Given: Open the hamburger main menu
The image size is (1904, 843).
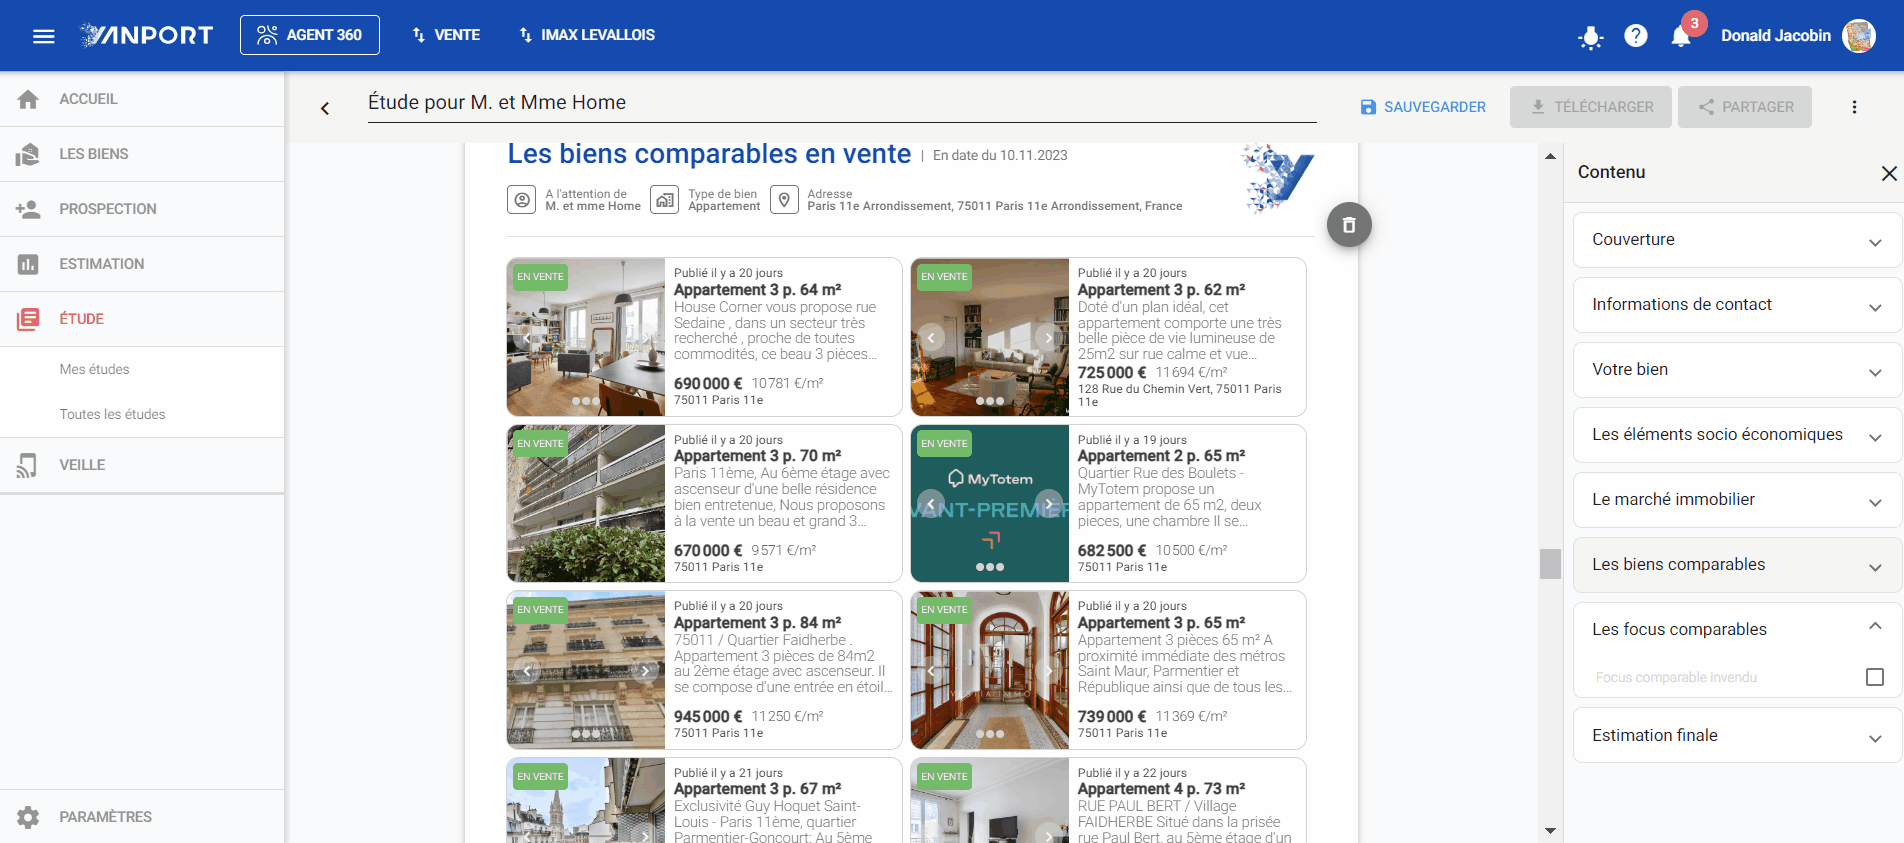Looking at the screenshot, I should tap(43, 36).
